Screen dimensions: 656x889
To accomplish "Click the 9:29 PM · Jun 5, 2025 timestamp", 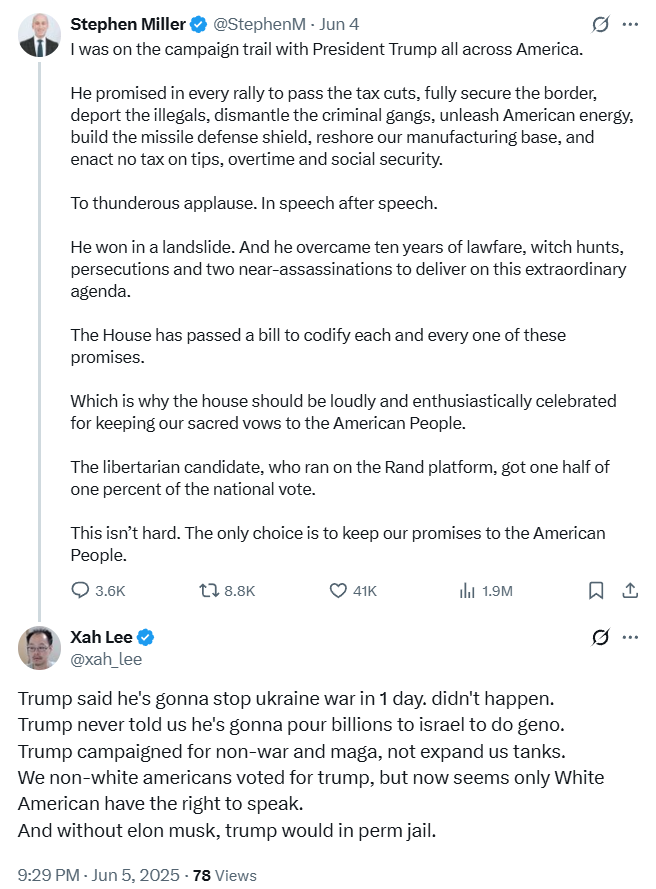I will click(98, 875).
